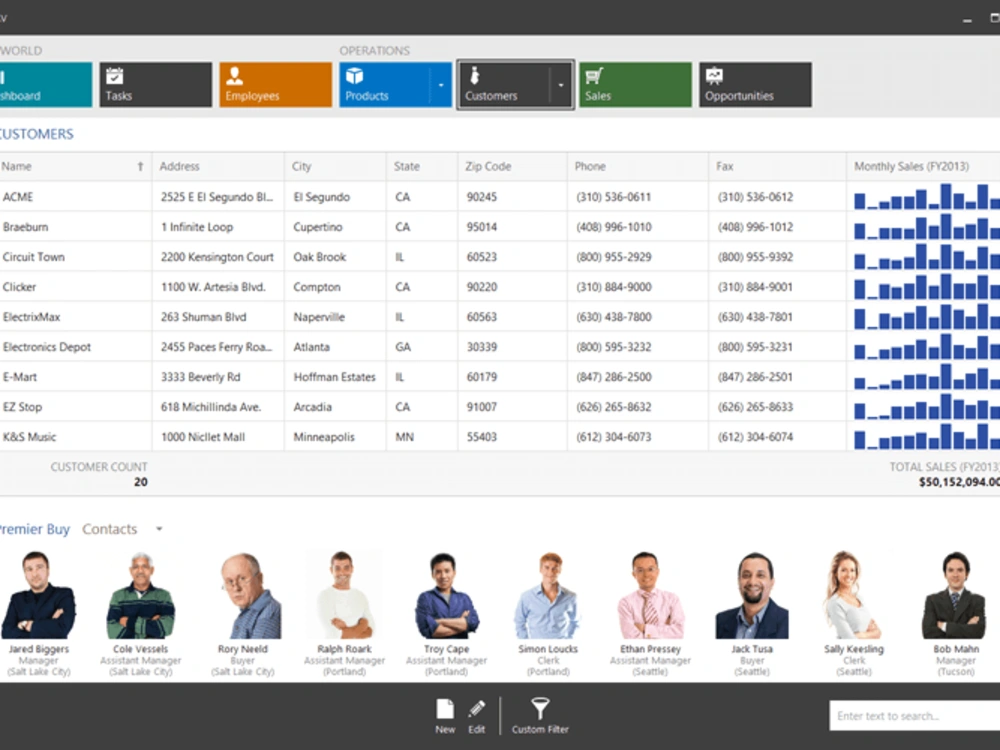The image size is (1000, 750).
Task: Select the EZ Stop customer name
Action: coord(22,407)
